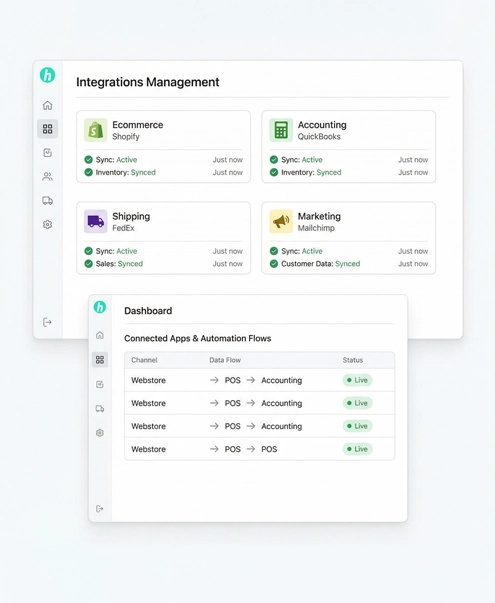The width and height of the screenshot is (495, 603).
Task: Click Mailchimp Customer Data check icon
Action: [x=274, y=264]
